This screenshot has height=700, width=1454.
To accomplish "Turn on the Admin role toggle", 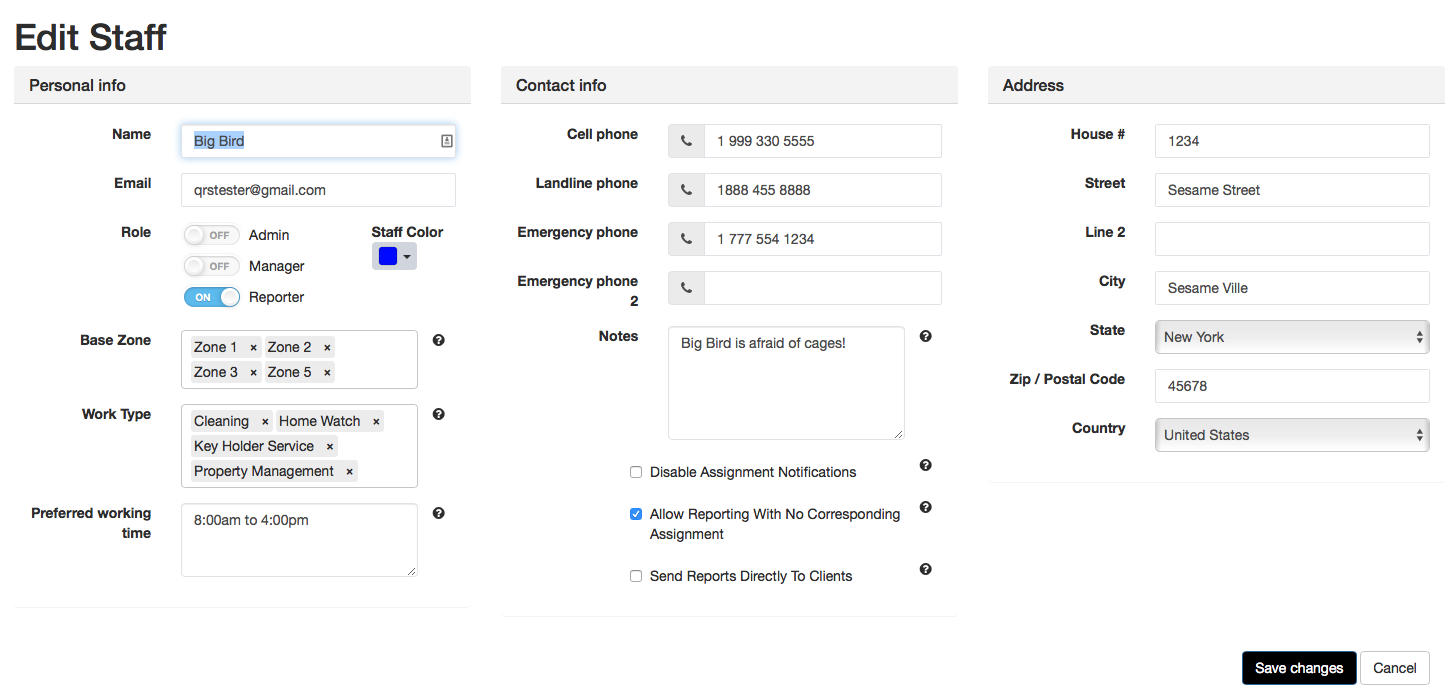I will pos(211,235).
